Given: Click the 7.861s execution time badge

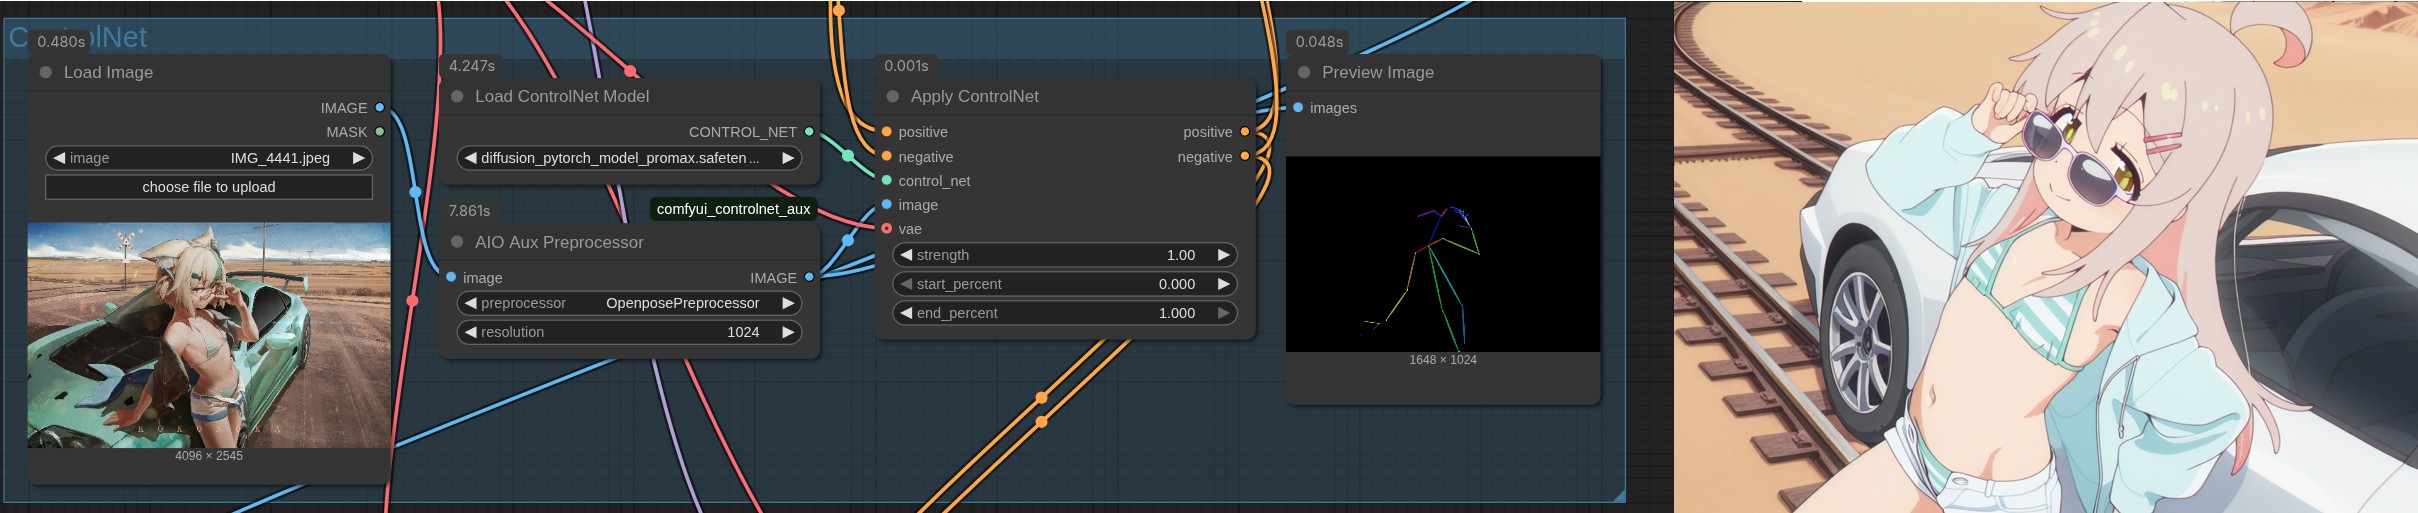Looking at the screenshot, I should [469, 211].
